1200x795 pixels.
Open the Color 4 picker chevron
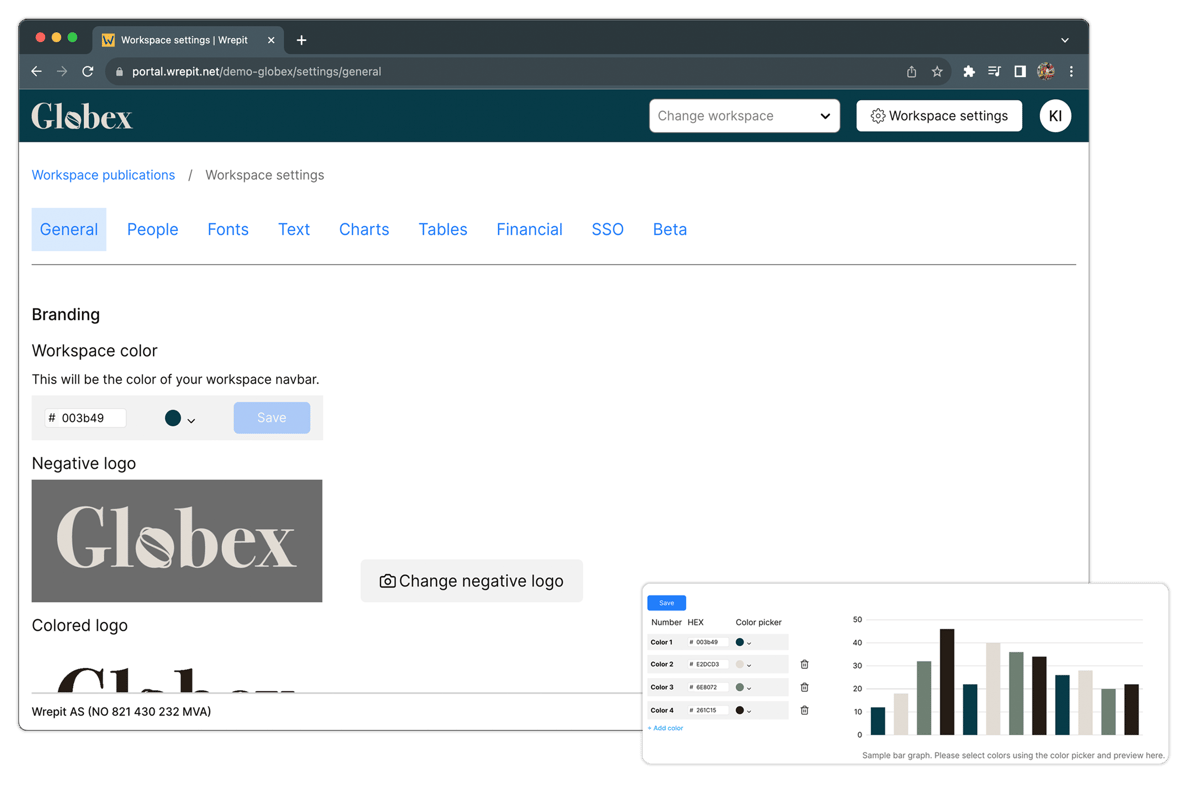(x=749, y=711)
